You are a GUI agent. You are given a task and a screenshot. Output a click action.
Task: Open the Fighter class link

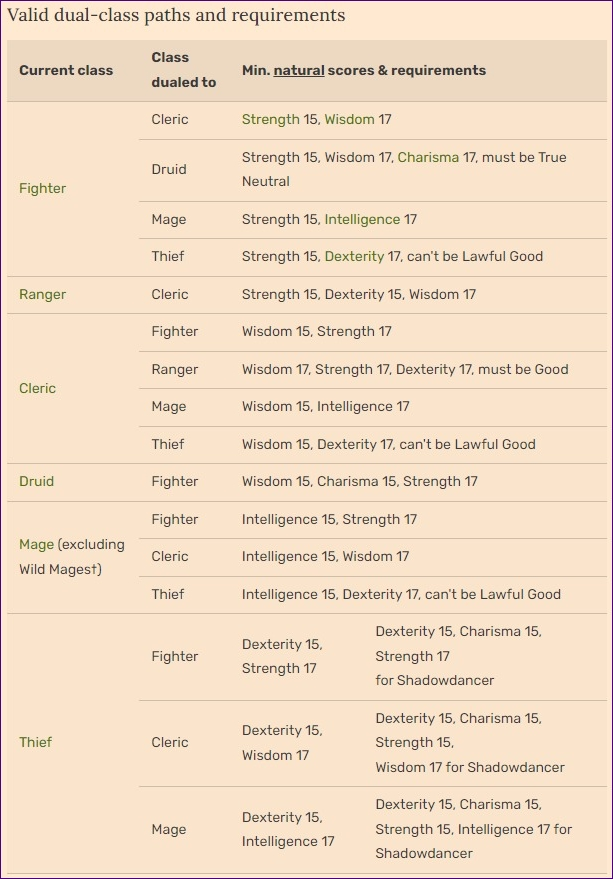pyautogui.click(x=42, y=188)
